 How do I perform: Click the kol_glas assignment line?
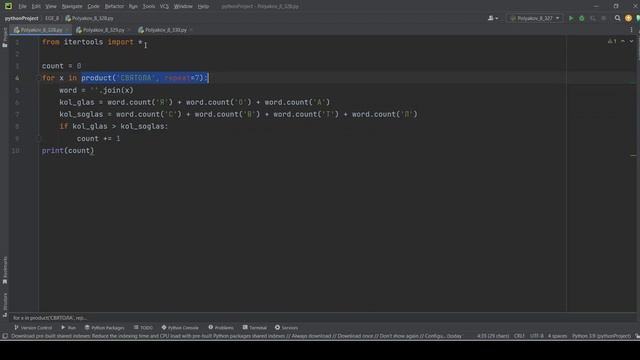(x=195, y=102)
